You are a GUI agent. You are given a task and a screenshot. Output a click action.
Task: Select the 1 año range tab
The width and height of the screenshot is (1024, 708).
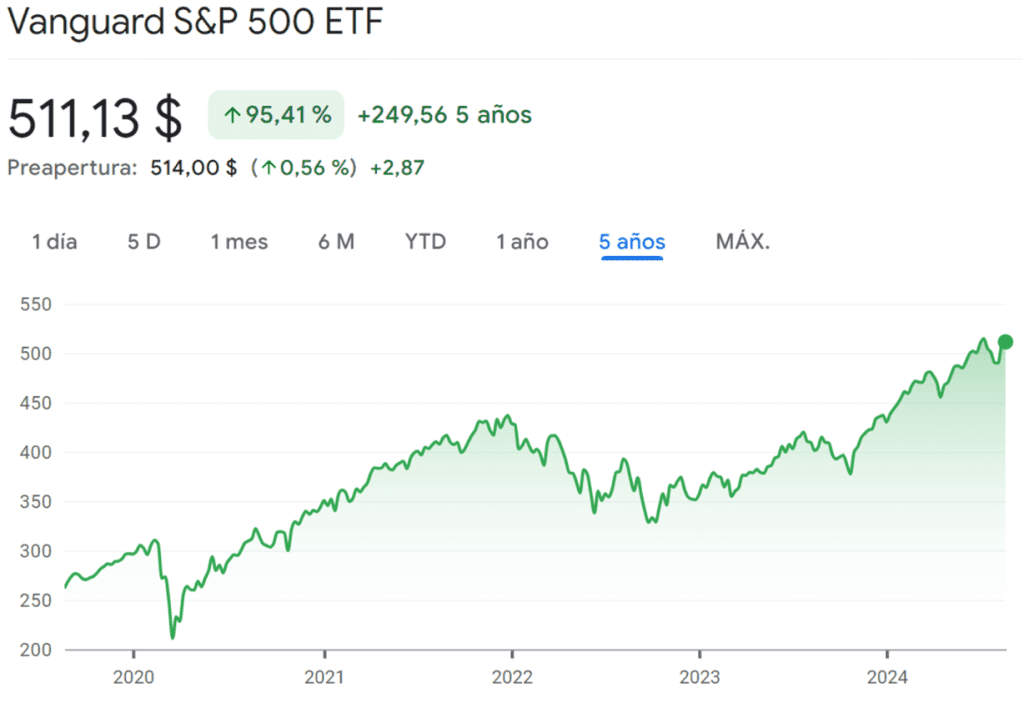[x=521, y=241]
